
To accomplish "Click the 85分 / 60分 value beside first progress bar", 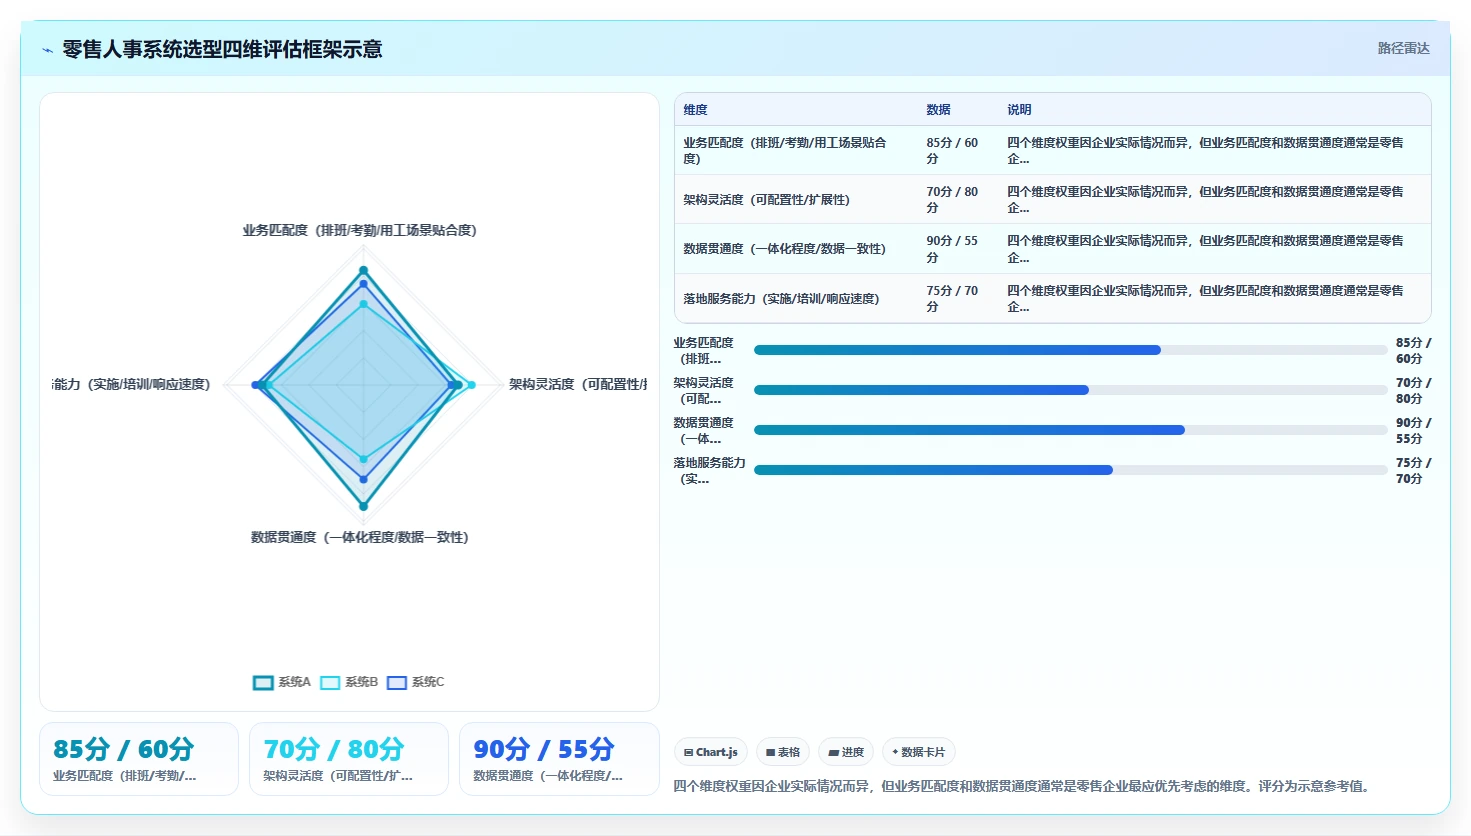I will tap(1413, 351).
